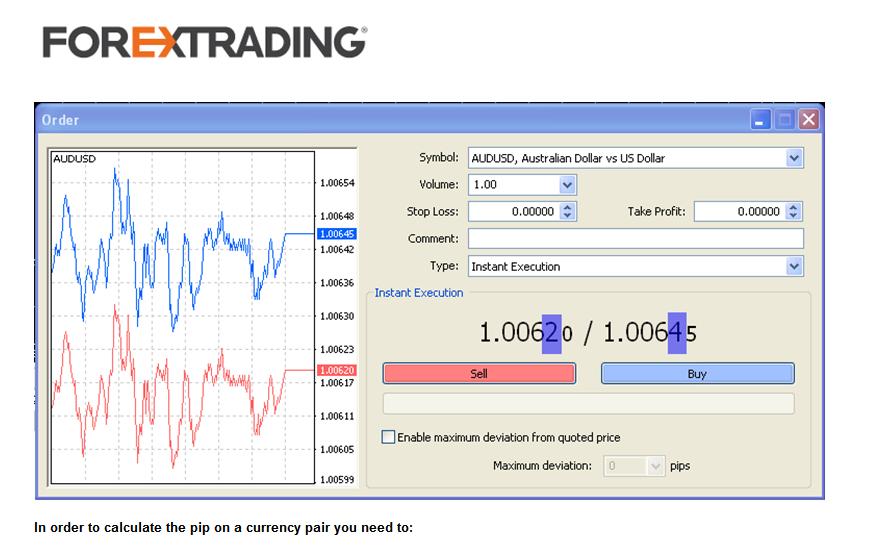Minimize the Order window
This screenshot has width=894, height=545.
coord(762,120)
